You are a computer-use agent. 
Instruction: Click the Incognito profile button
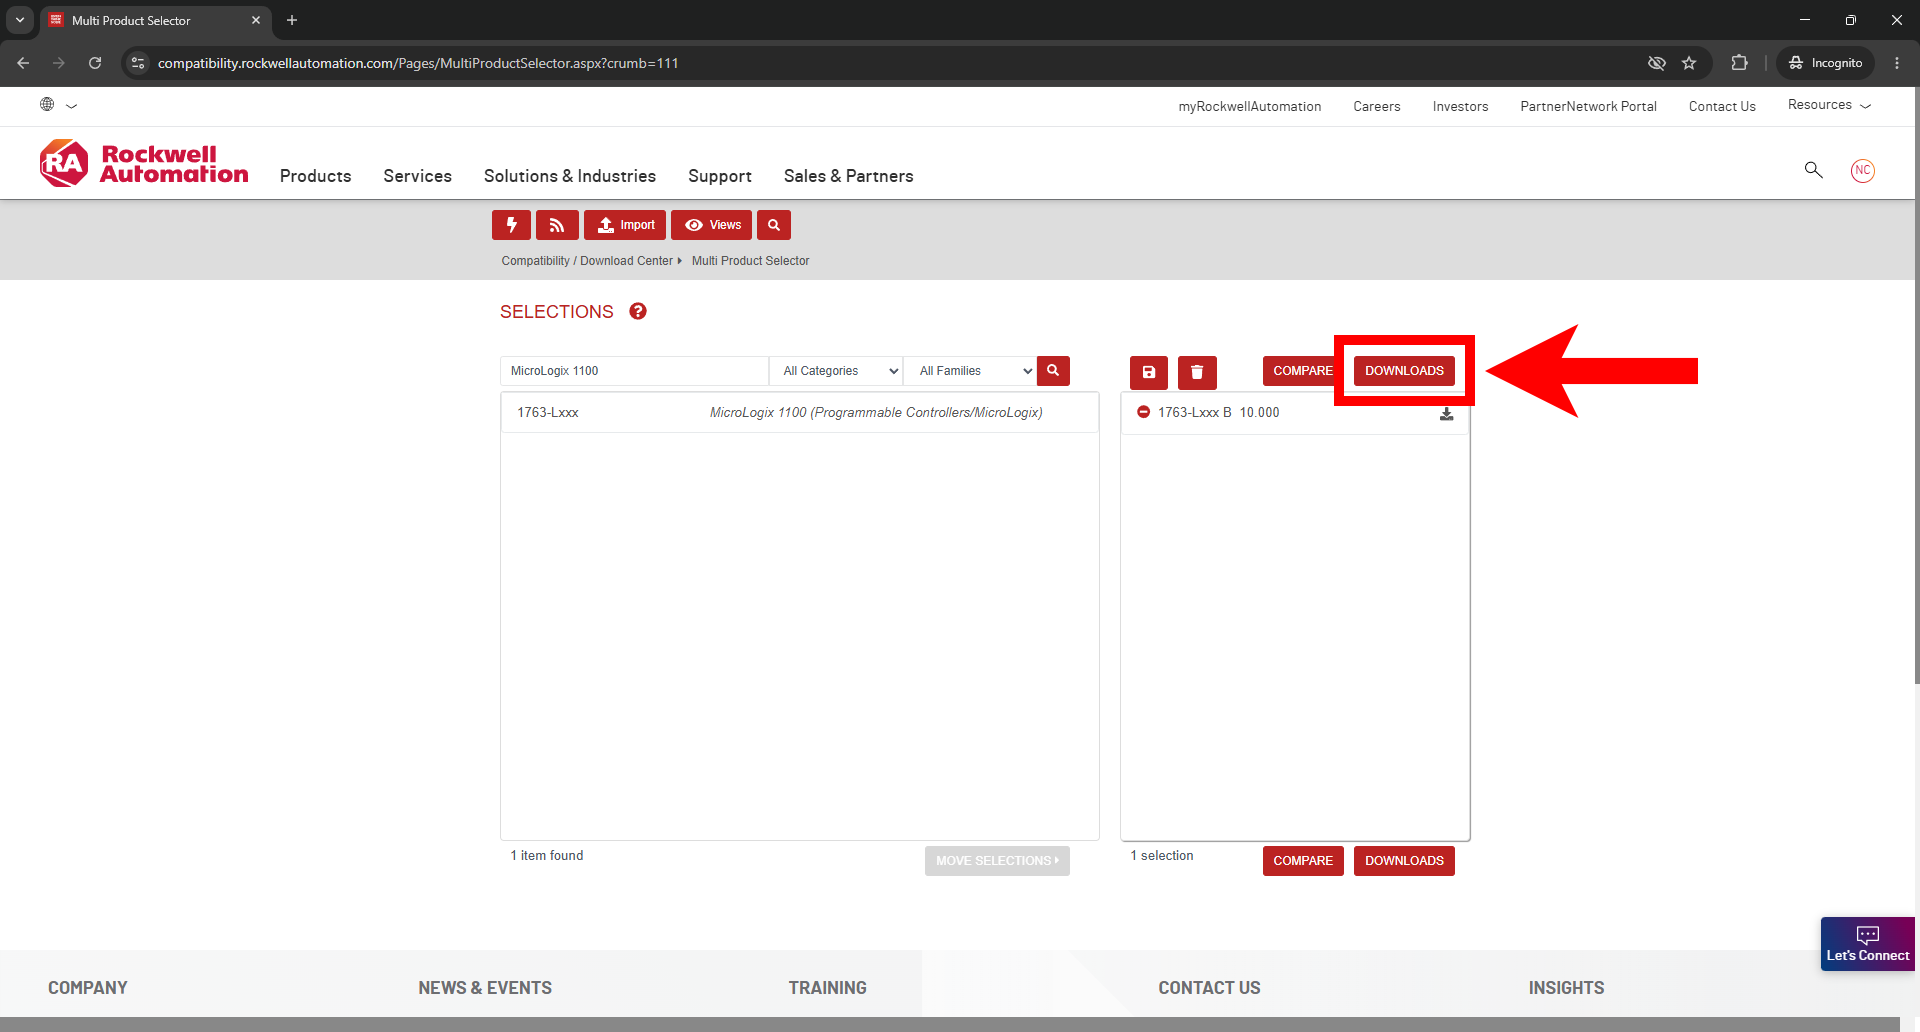[x=1825, y=63]
